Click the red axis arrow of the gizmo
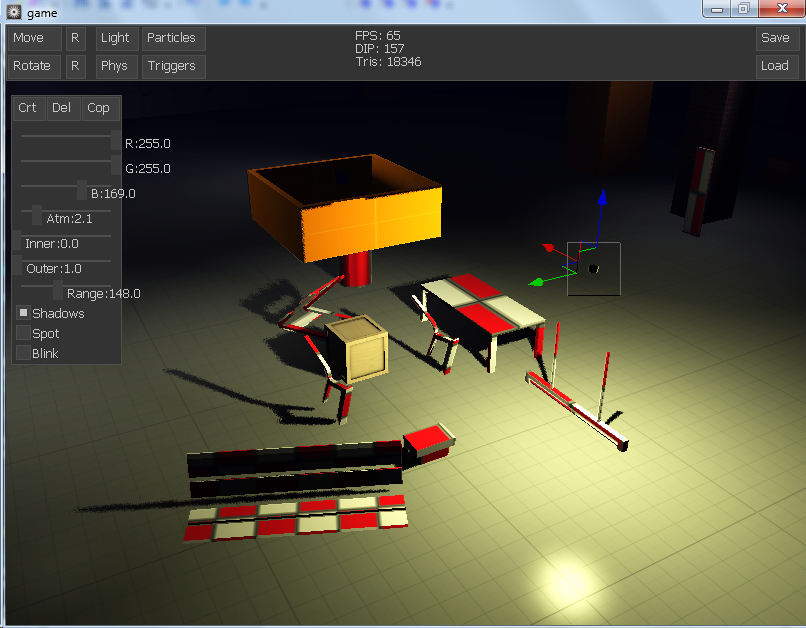This screenshot has width=806, height=628. pos(548,246)
